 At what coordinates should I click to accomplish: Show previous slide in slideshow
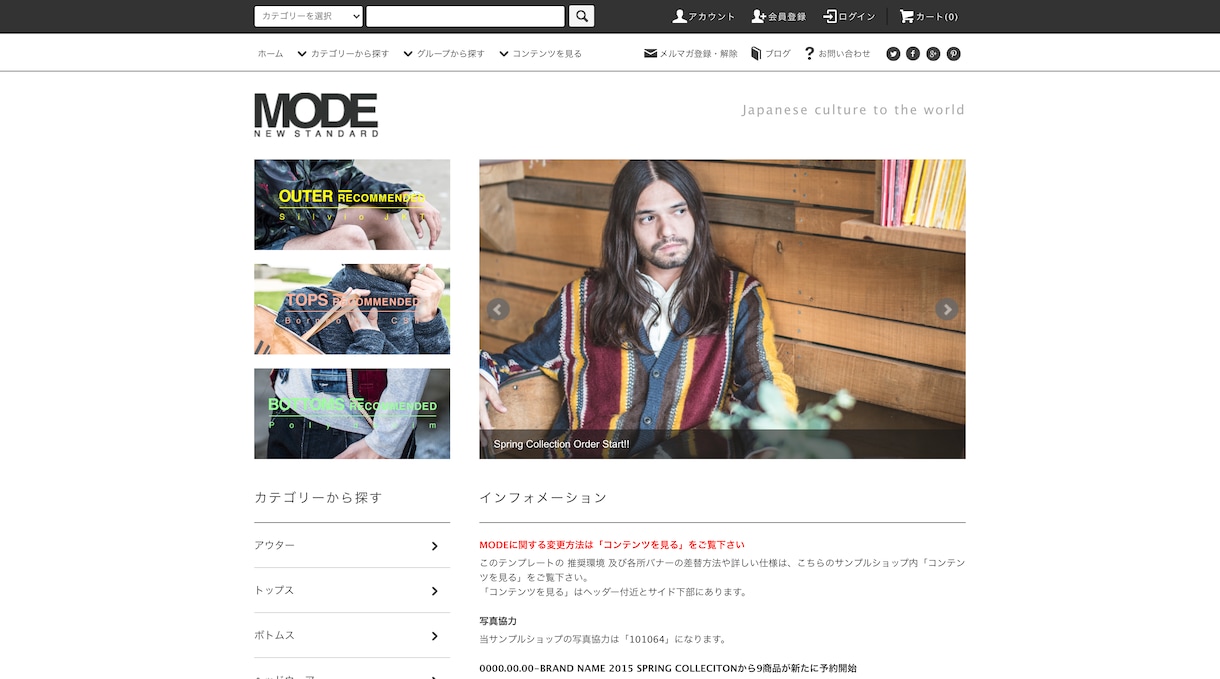[498, 309]
